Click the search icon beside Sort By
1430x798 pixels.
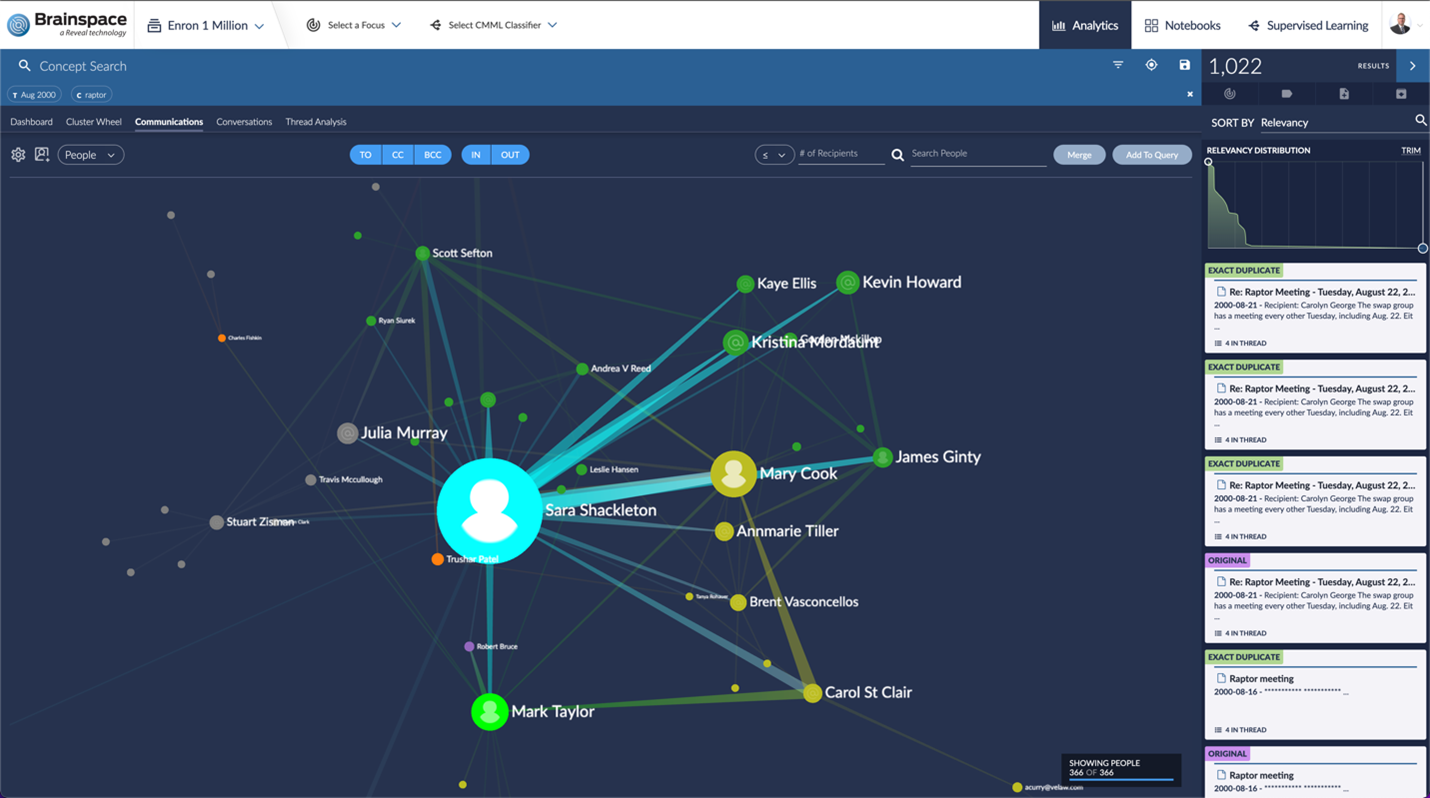1420,121
